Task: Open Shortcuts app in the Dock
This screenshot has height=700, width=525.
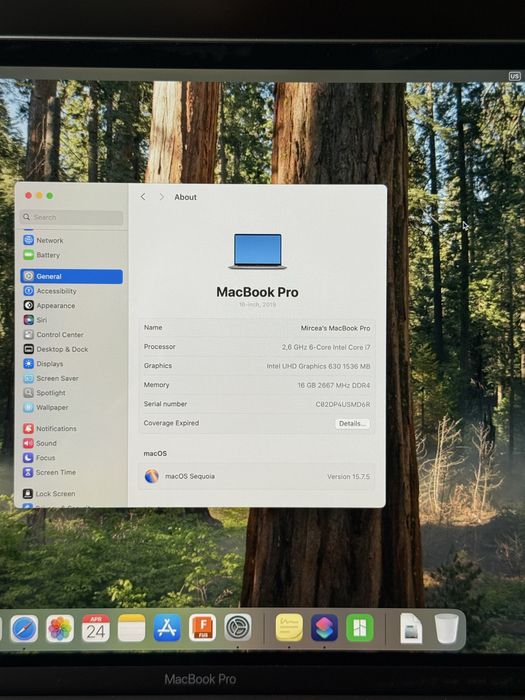Action: (x=324, y=628)
